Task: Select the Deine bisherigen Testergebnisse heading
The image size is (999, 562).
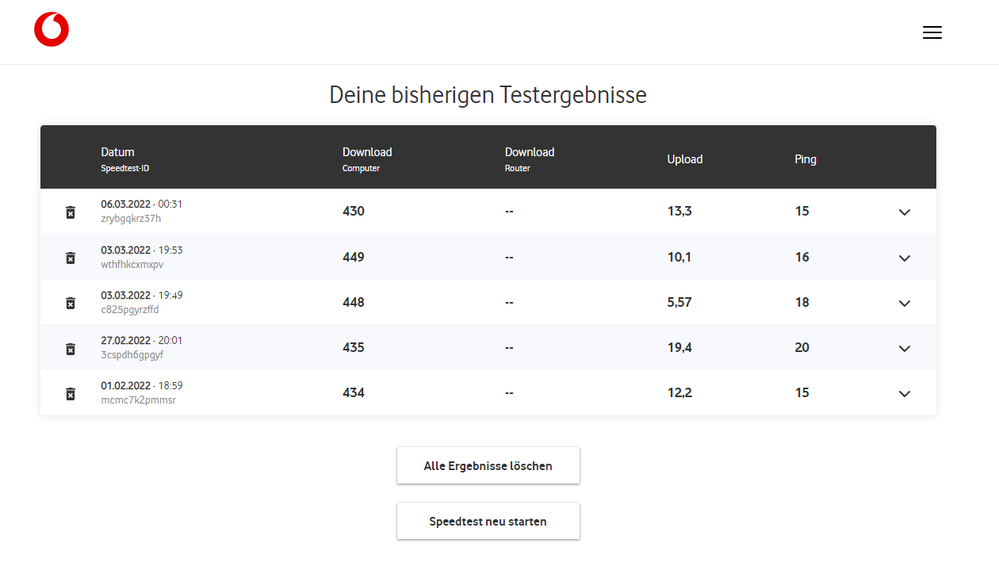Action: [x=488, y=96]
